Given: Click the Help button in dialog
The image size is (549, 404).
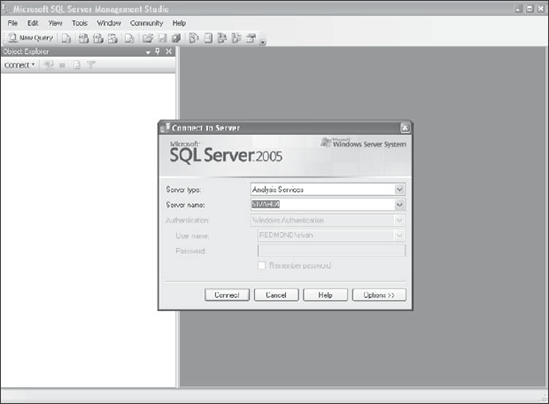Looking at the screenshot, I should (325, 295).
